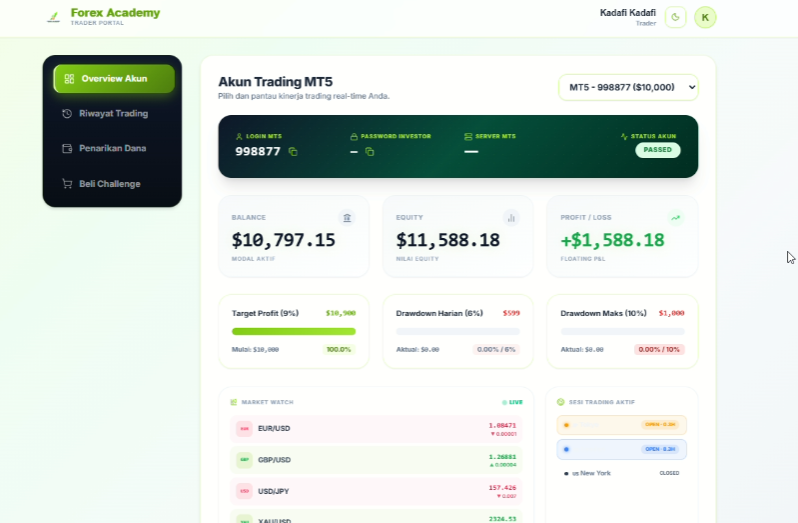Click the Akun Trading MT5 heading
Viewport: 798px width, 523px height.
(x=275, y=82)
